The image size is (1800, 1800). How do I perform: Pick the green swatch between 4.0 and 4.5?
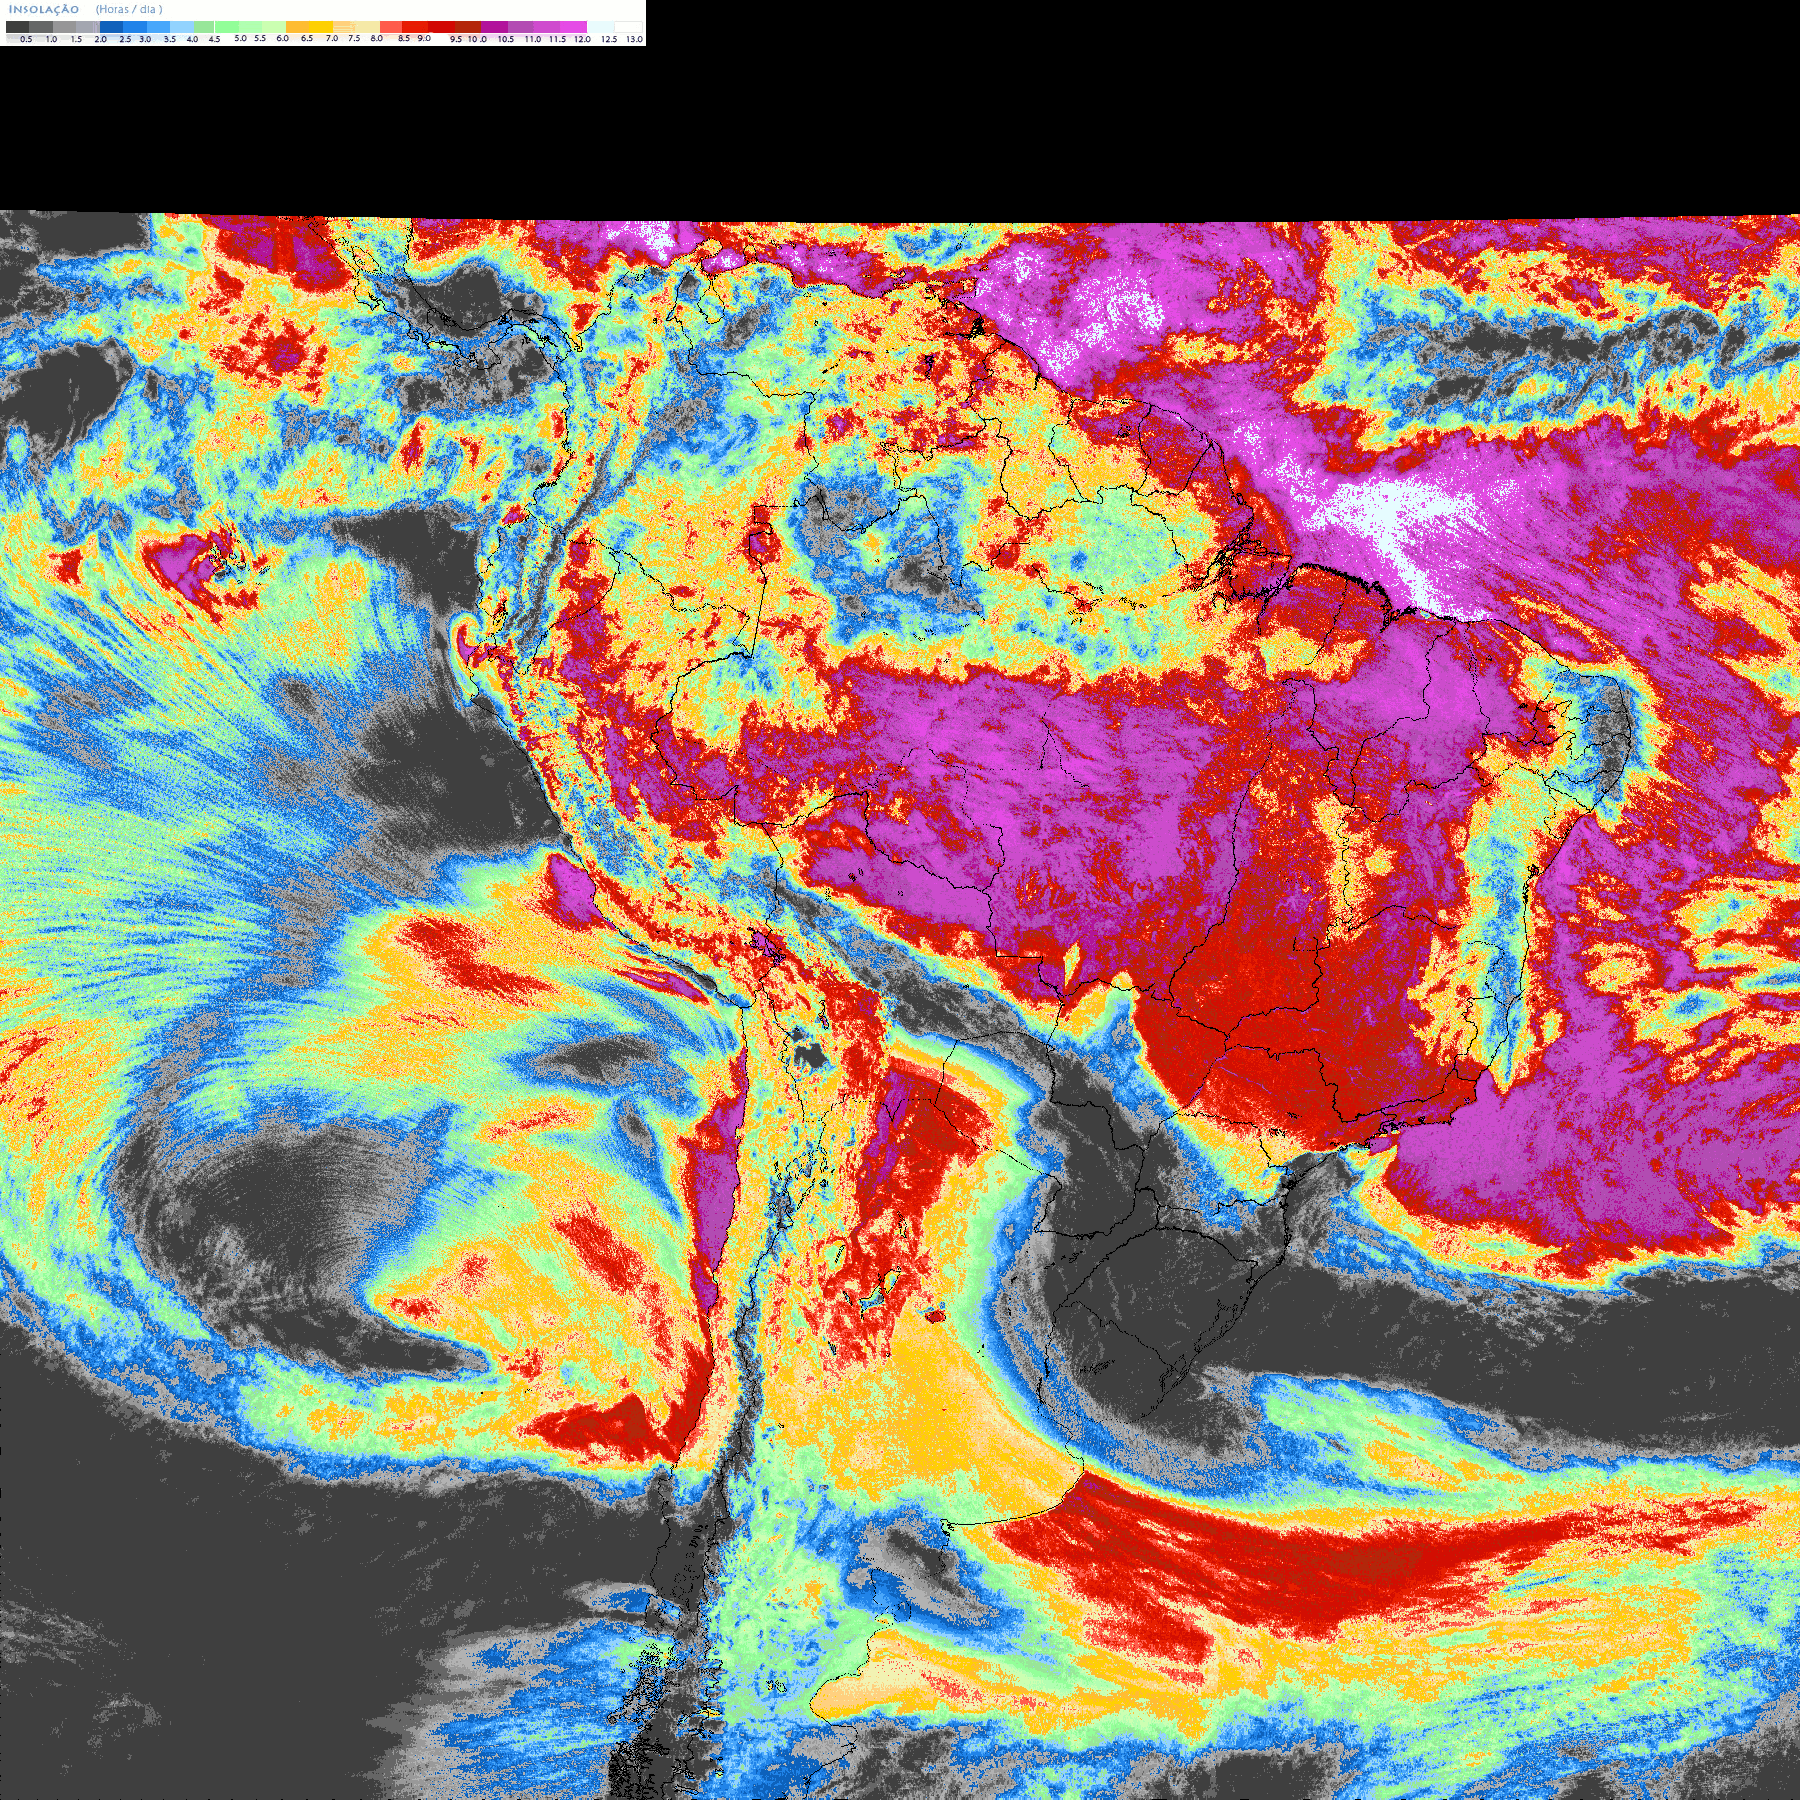(x=204, y=27)
